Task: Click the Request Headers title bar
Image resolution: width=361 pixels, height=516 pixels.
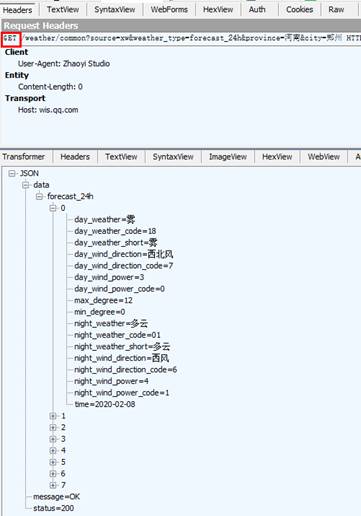Action: click(180, 26)
